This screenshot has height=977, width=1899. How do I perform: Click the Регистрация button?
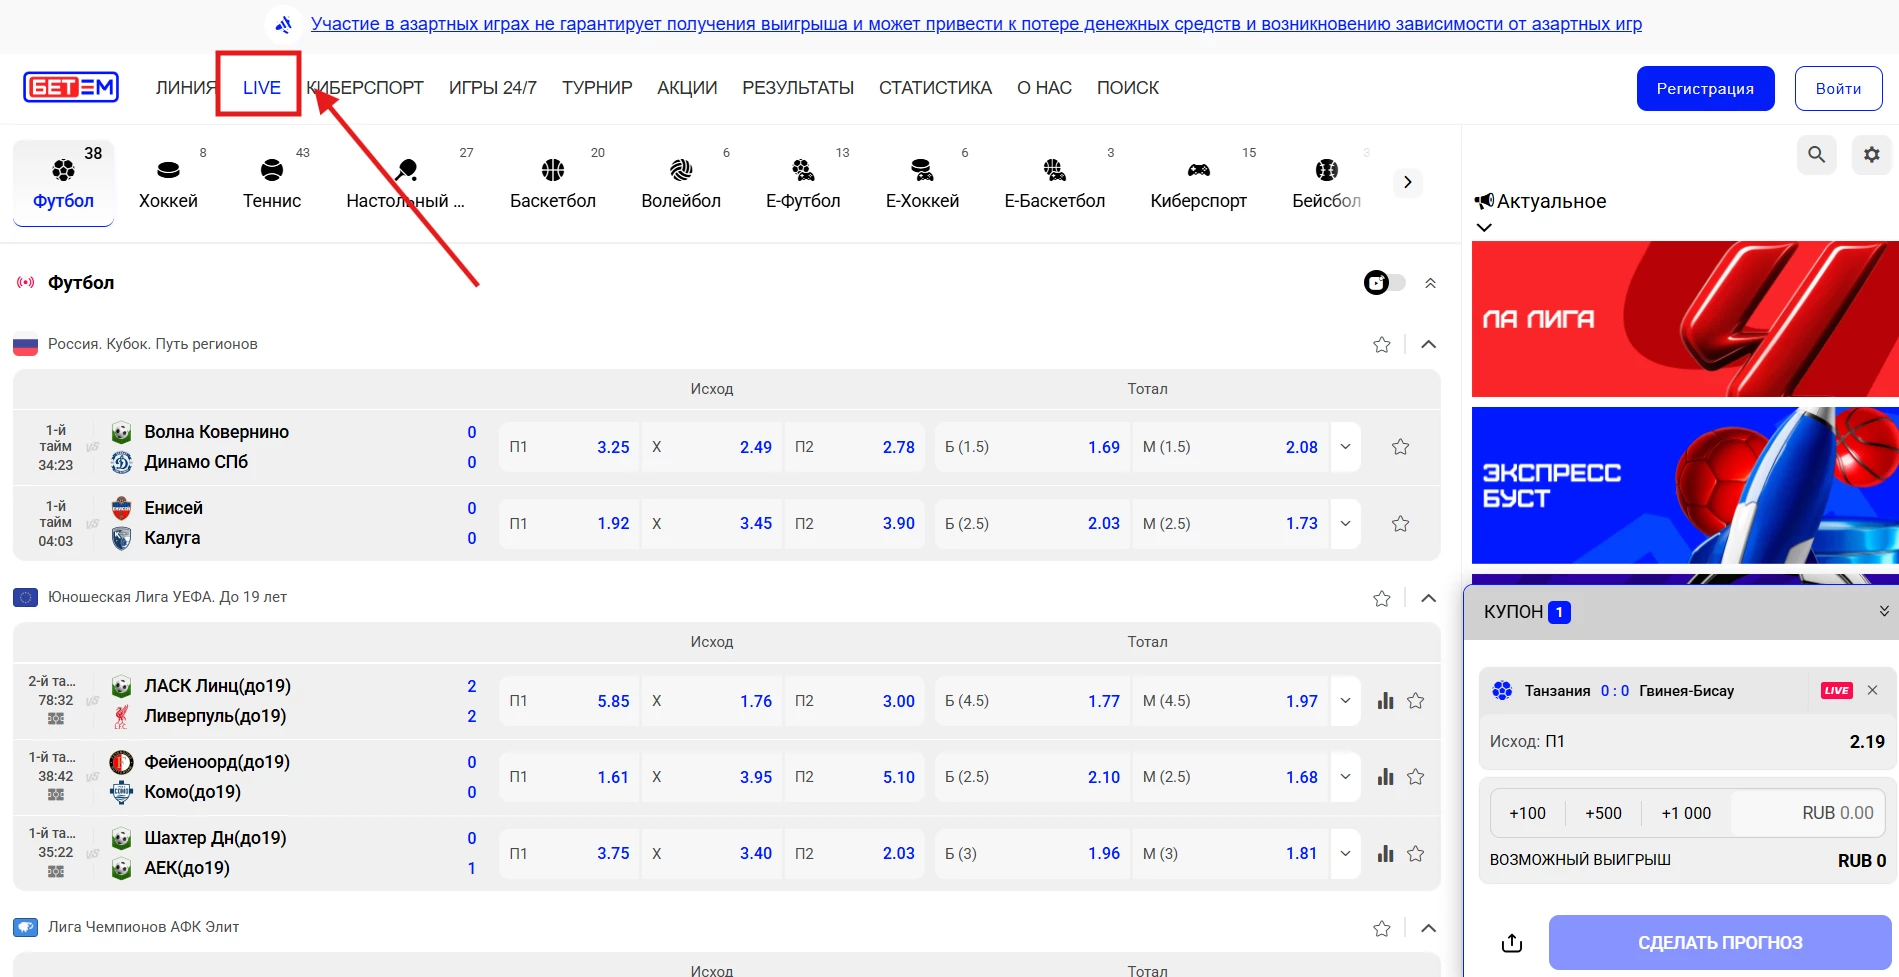pos(1705,88)
